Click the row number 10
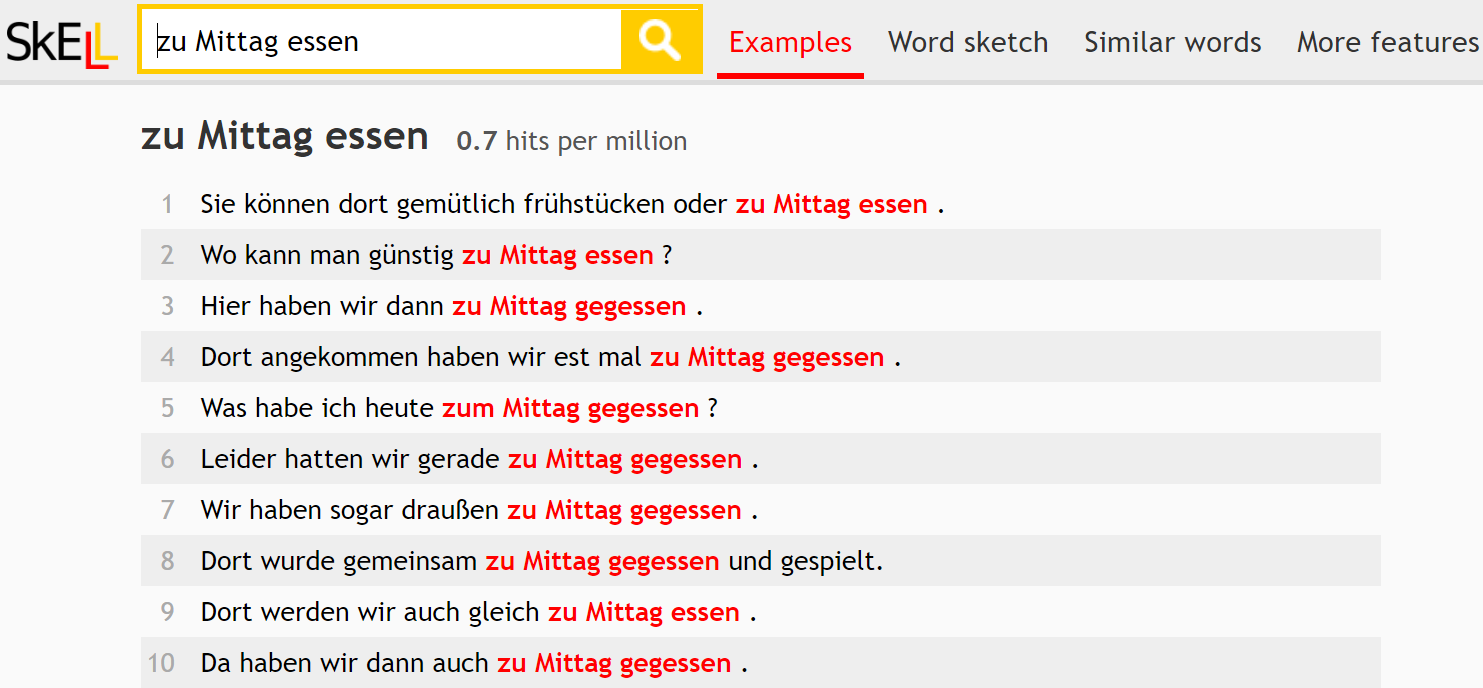Image resolution: width=1483 pixels, height=688 pixels. click(x=161, y=663)
